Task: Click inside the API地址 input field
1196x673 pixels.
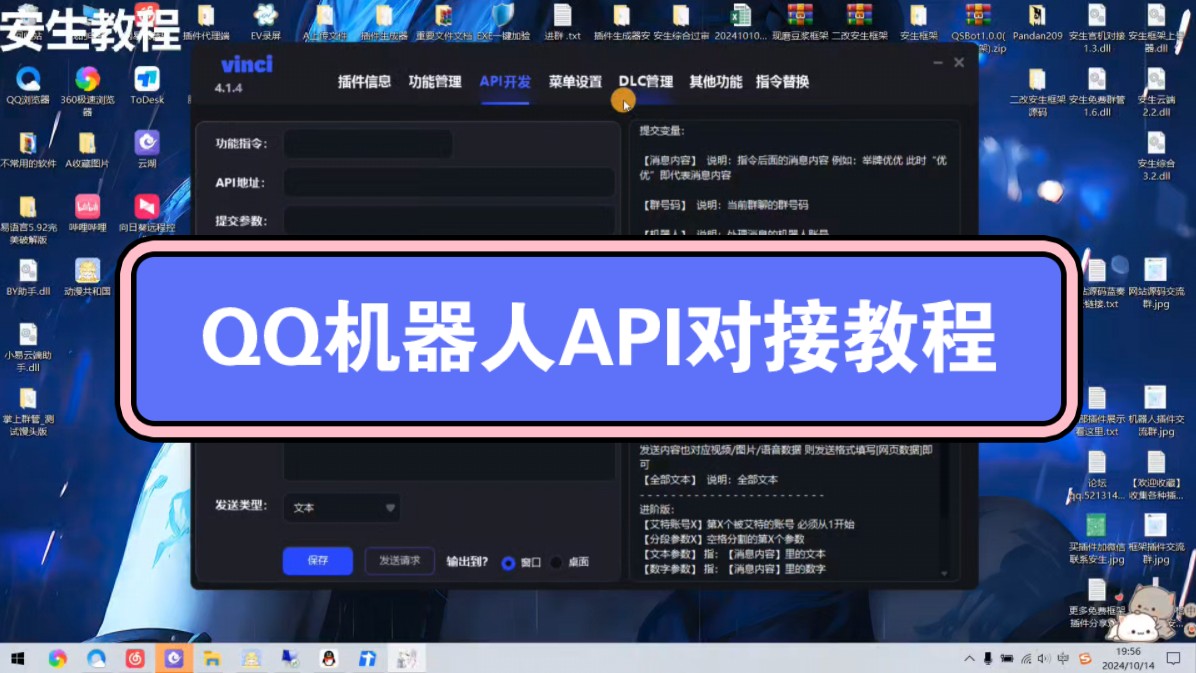Action: point(450,182)
